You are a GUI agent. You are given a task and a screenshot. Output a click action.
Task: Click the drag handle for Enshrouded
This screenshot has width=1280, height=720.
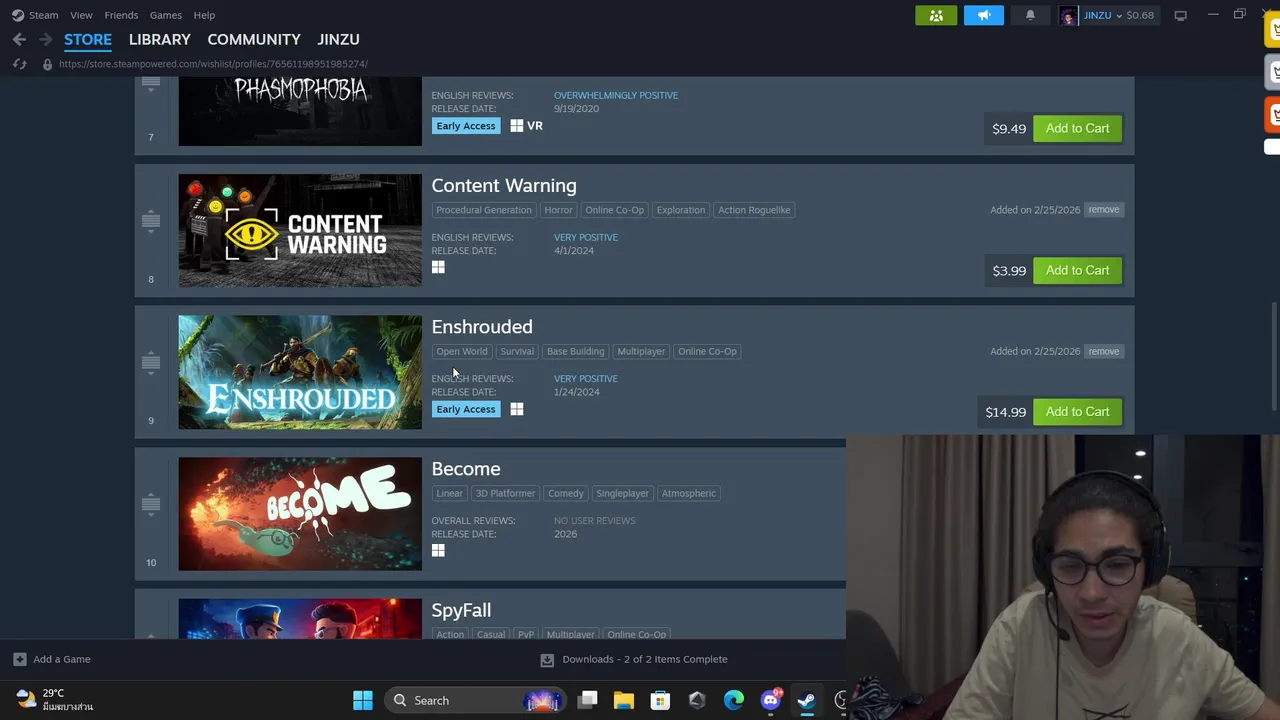(151, 362)
